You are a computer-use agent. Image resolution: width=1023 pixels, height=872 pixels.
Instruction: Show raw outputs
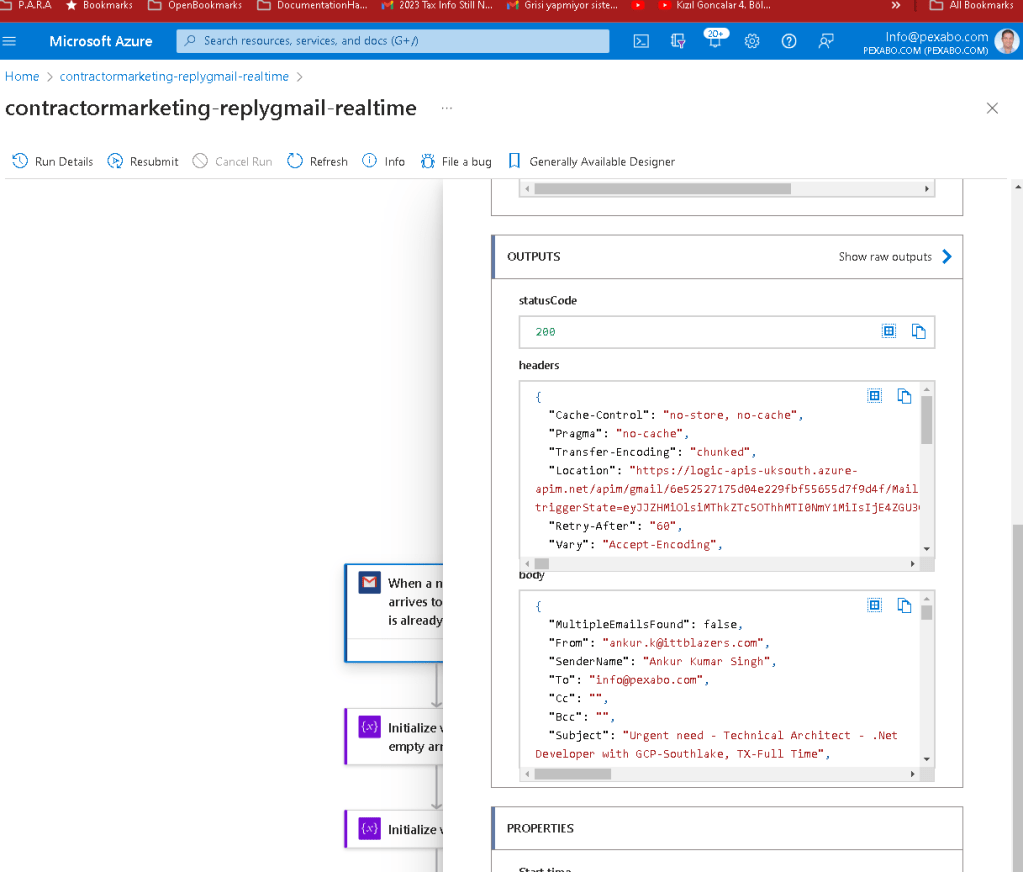(x=885, y=257)
